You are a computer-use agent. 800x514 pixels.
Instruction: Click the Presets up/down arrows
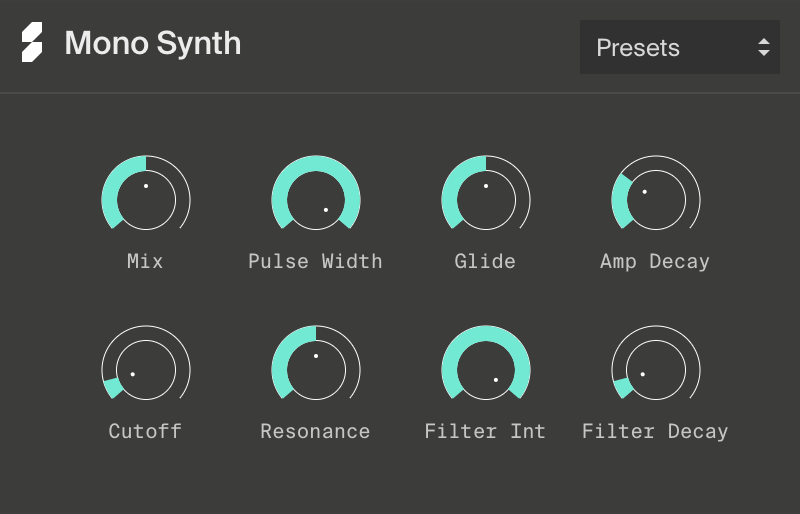(x=763, y=47)
